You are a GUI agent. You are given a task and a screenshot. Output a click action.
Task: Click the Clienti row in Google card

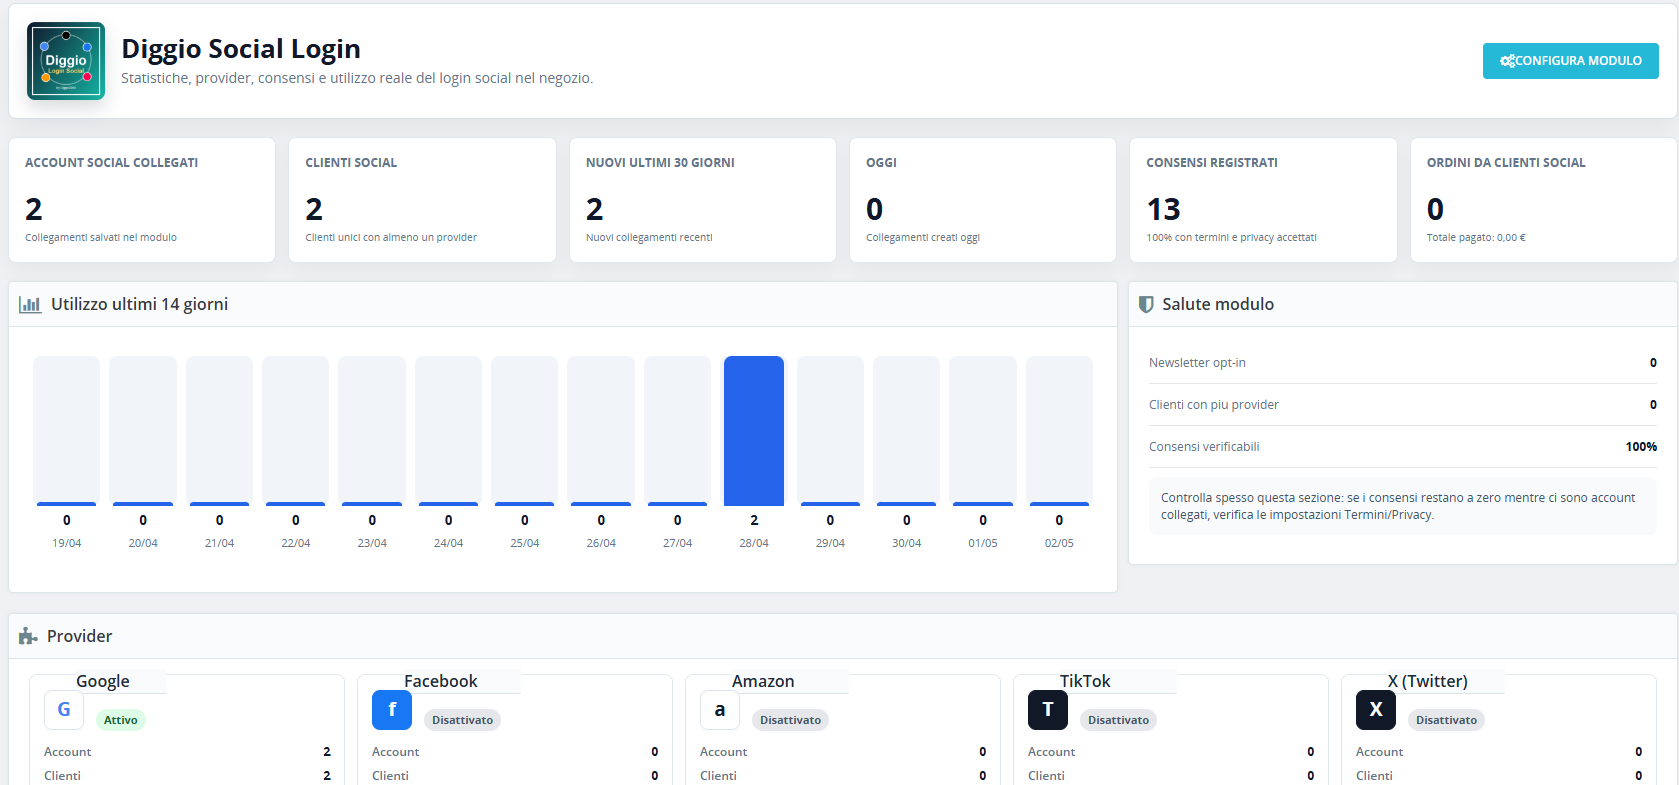click(x=187, y=776)
